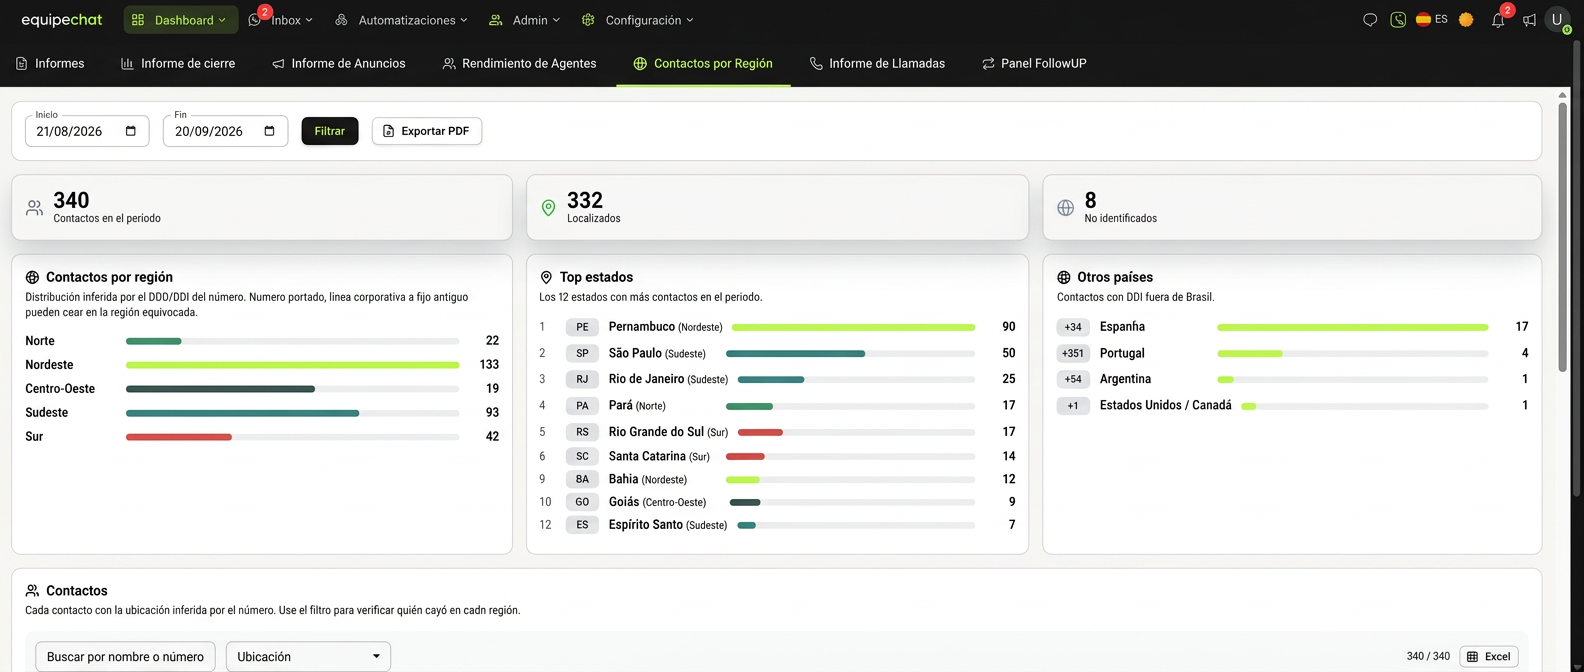The height and width of the screenshot is (672, 1584).
Task: Open the Automatizaciones menu
Action: tap(401, 20)
